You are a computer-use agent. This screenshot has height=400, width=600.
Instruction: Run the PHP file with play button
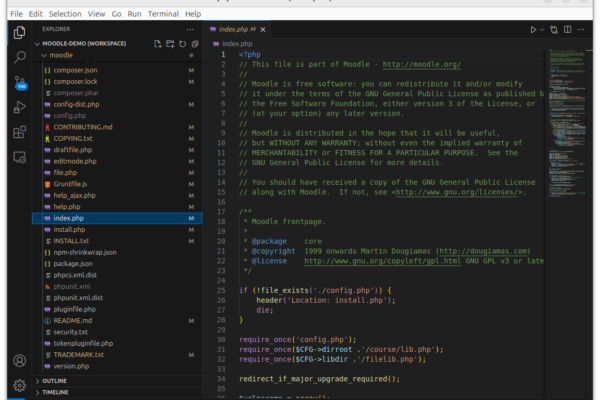tap(533, 29)
